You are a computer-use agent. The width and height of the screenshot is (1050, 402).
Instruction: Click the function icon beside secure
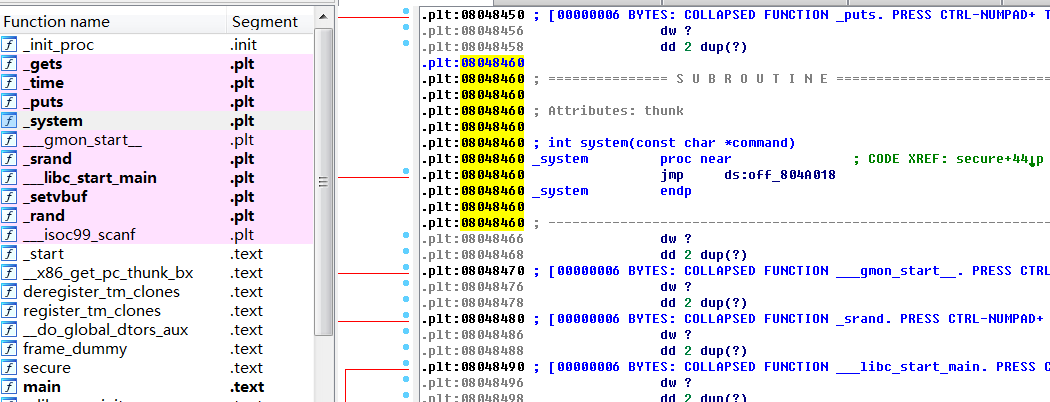(10, 368)
